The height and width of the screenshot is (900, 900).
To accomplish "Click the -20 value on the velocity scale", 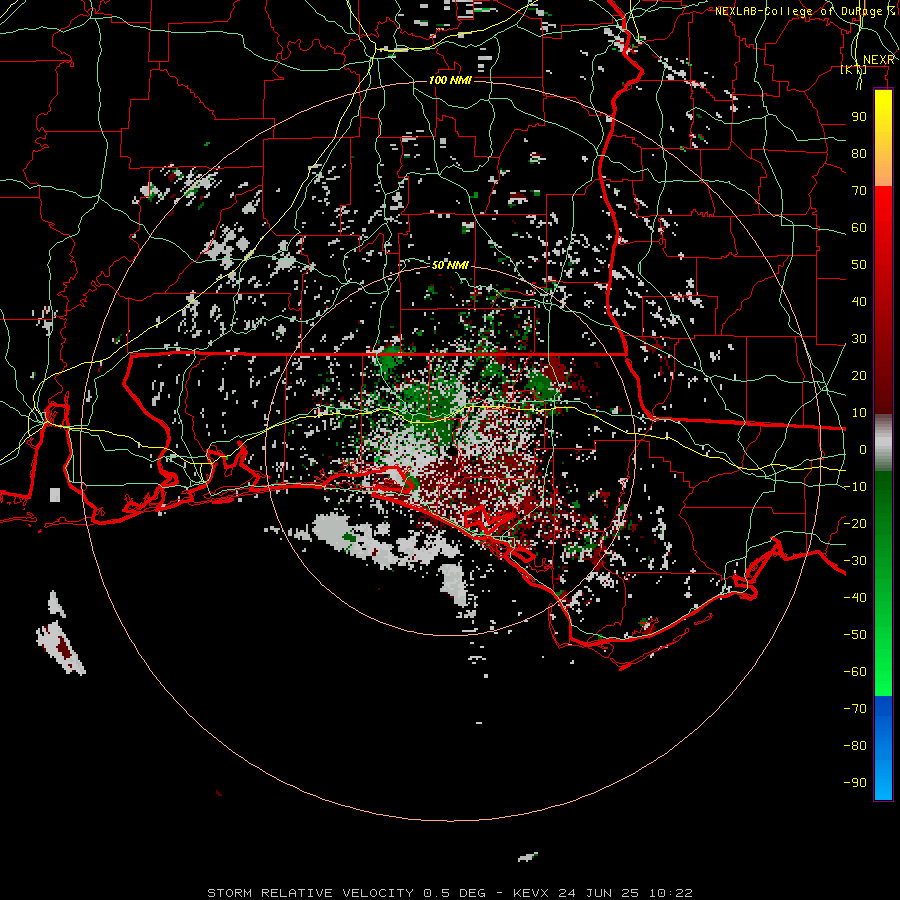I will tap(855, 523).
